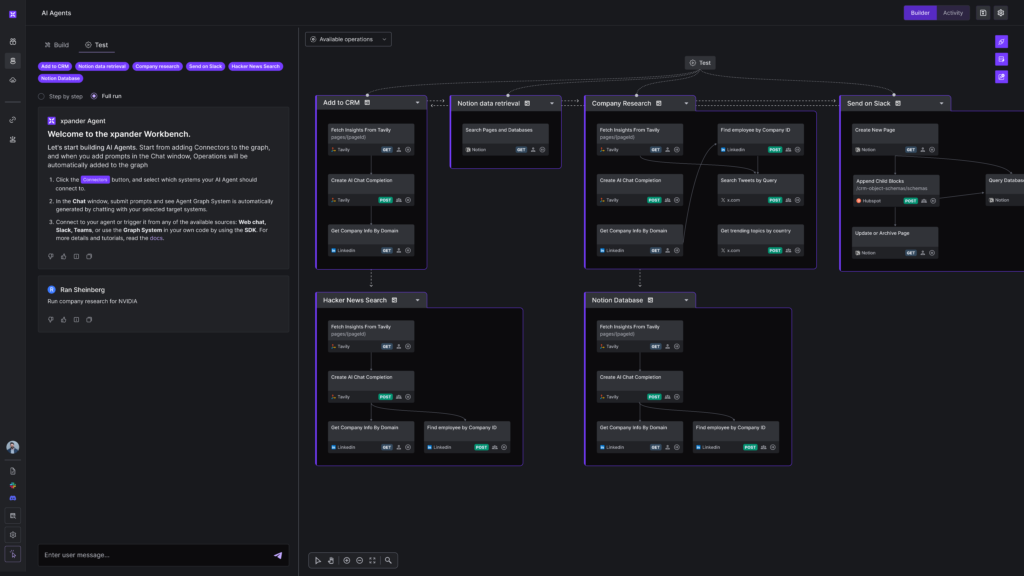Expand the Company Research node dropdown arrow
Viewport: 1024px width, 576px height.
click(x=686, y=103)
